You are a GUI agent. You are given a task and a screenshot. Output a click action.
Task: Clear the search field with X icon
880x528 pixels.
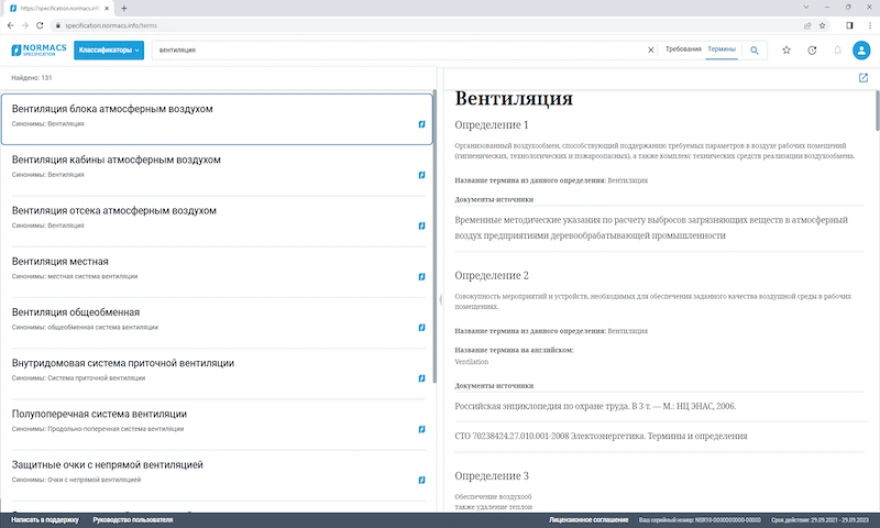(650, 50)
